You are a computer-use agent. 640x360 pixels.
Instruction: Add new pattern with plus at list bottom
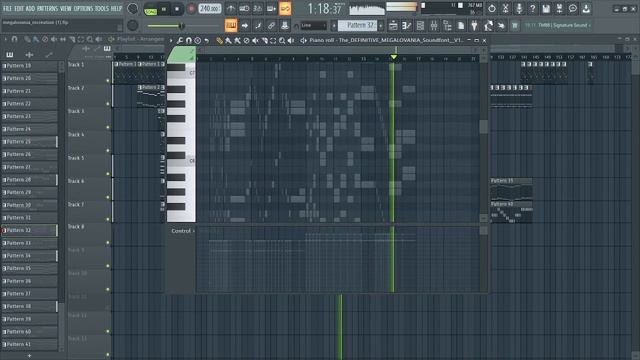29,356
